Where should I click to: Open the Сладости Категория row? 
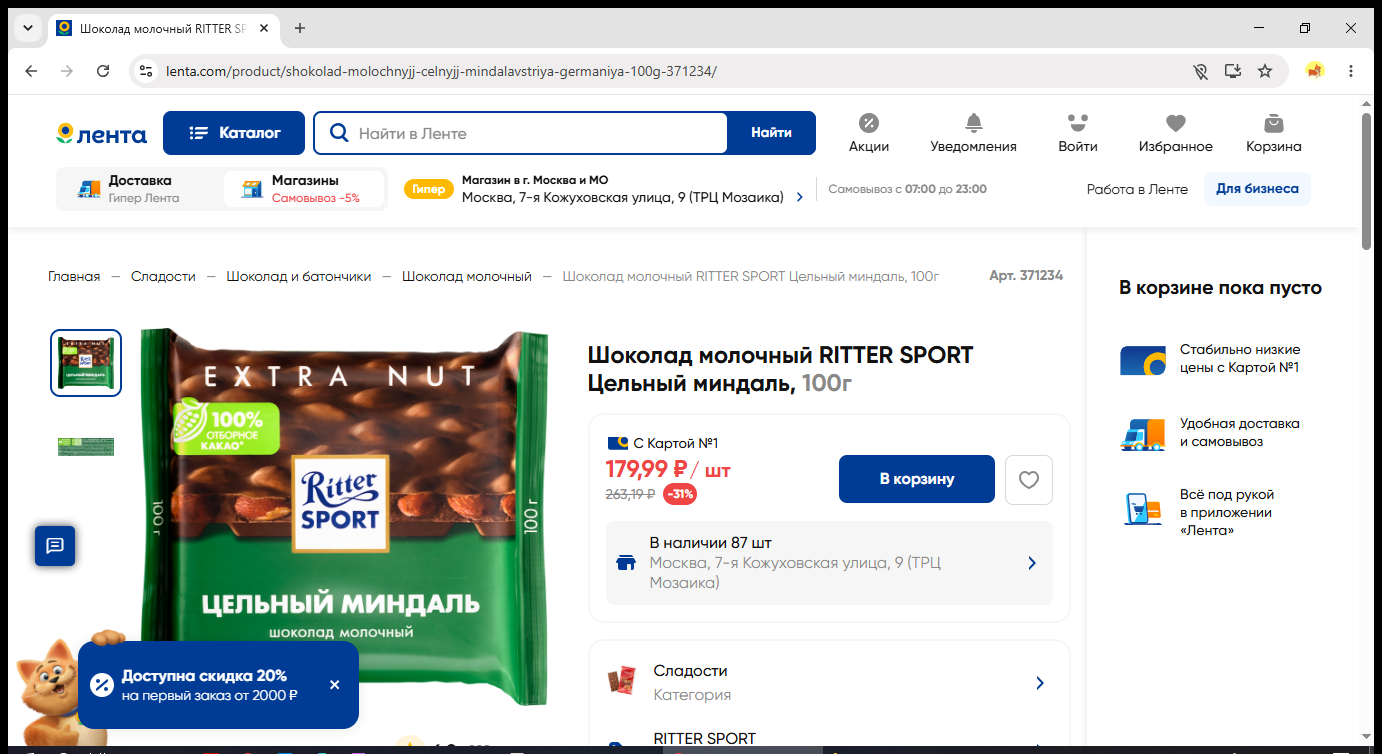tap(829, 683)
